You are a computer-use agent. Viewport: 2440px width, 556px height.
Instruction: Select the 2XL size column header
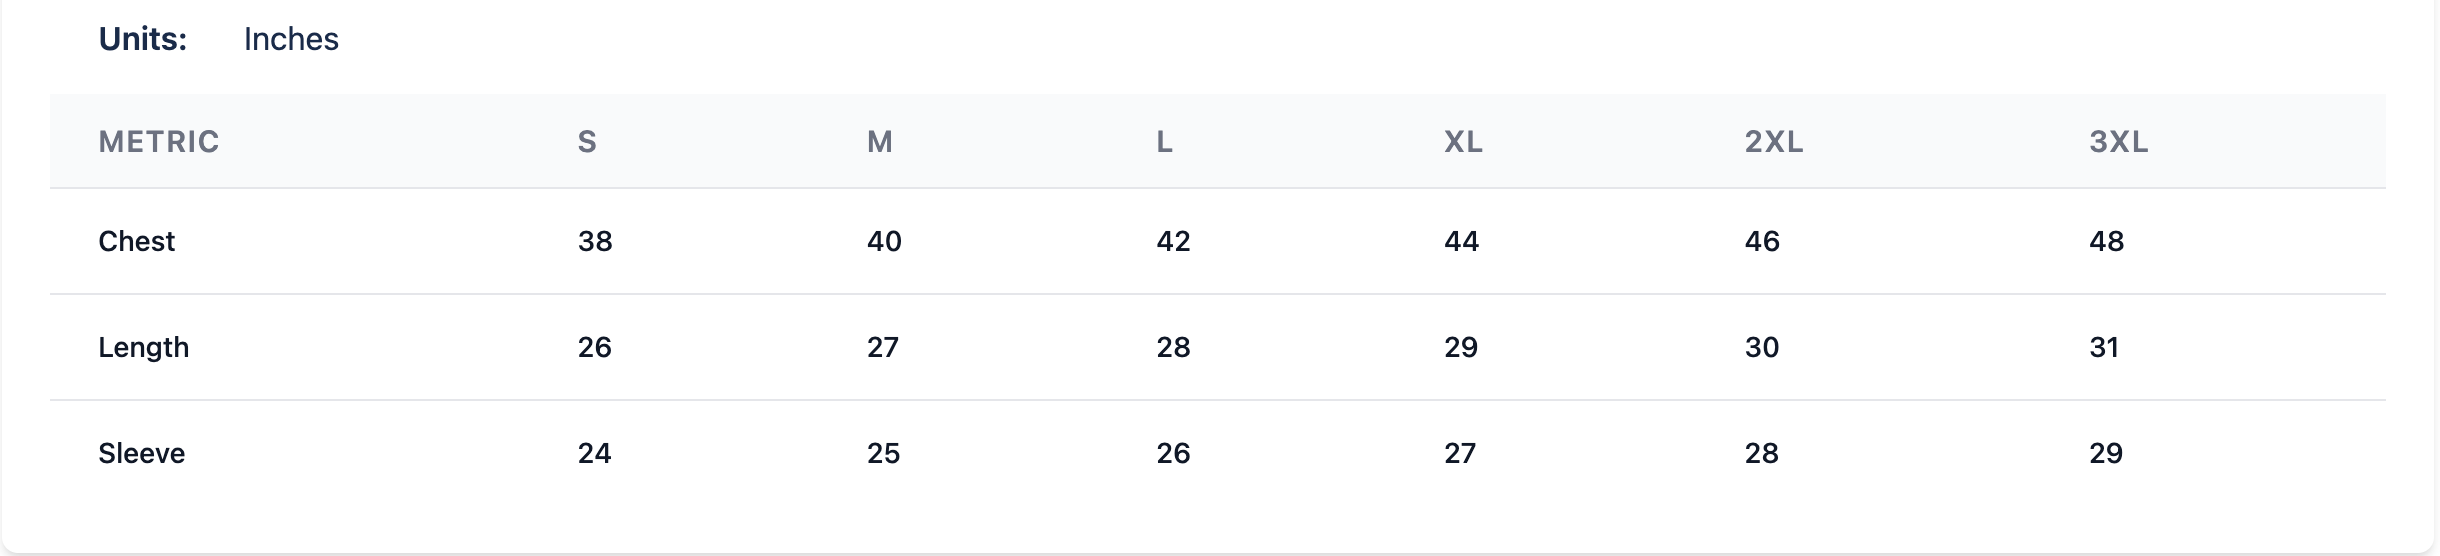[x=1774, y=142]
